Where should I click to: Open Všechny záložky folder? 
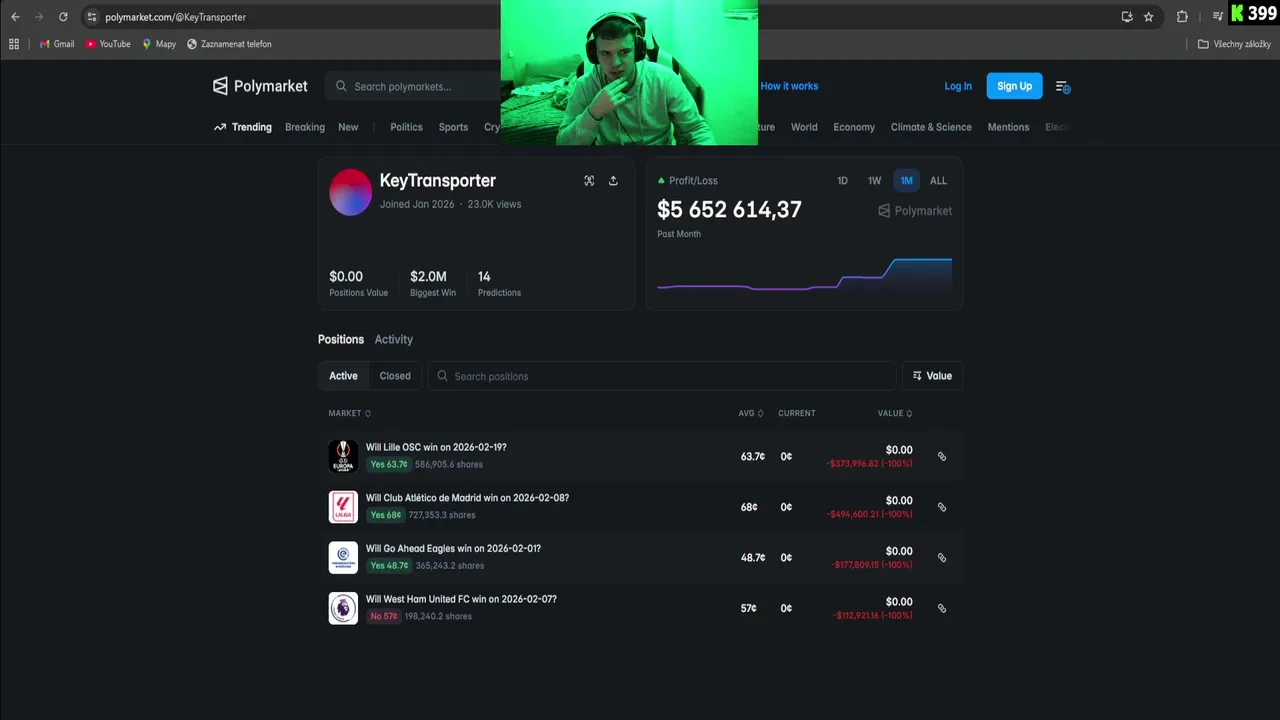click(1234, 44)
